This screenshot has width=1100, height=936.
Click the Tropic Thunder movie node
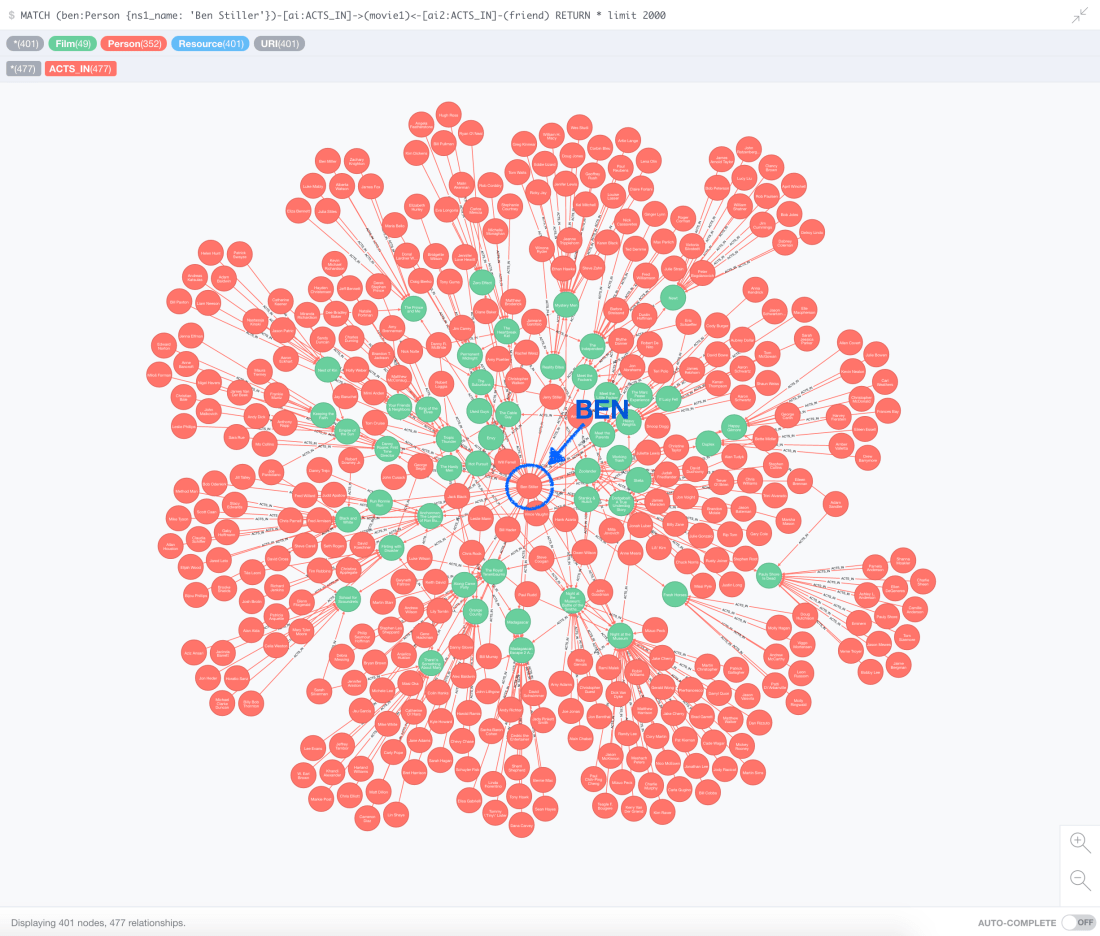click(x=448, y=440)
